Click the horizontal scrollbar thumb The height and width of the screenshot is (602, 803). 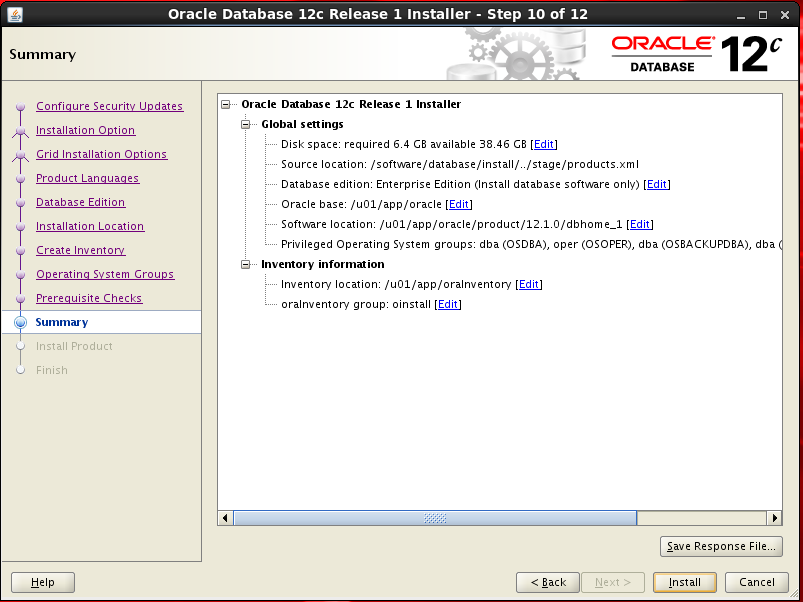435,518
